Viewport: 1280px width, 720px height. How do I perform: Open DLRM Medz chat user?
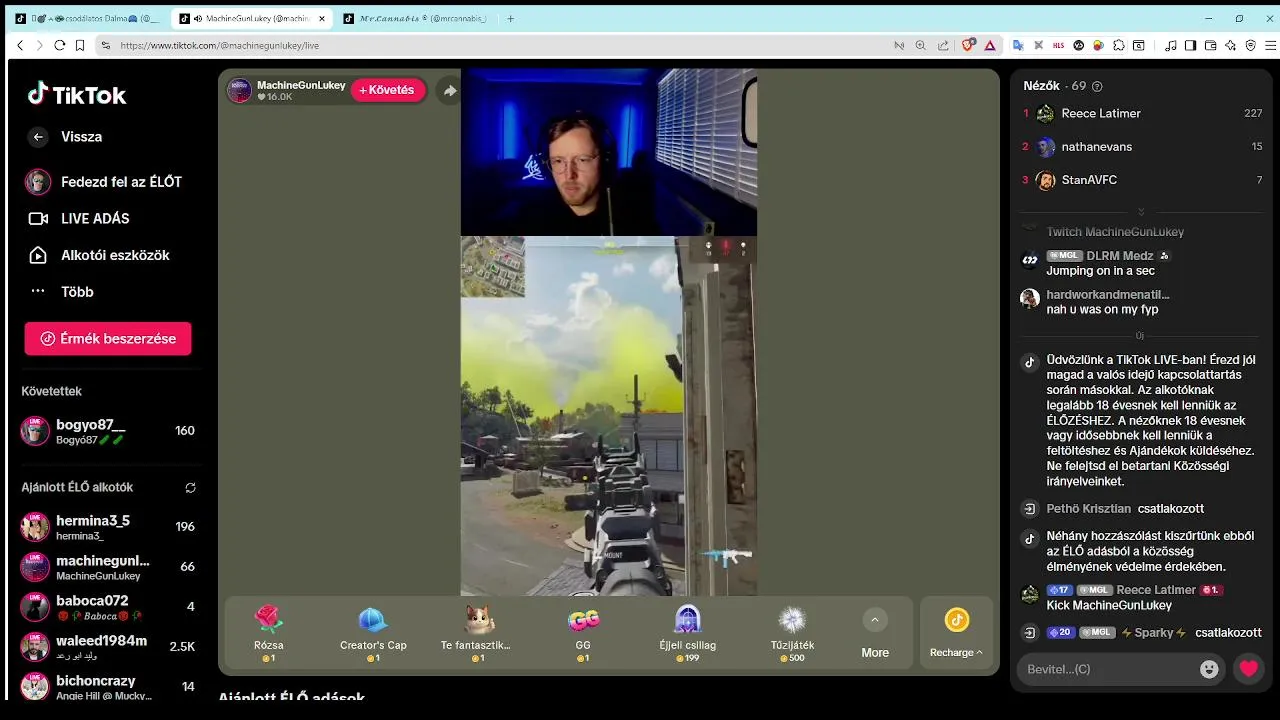[1120, 256]
